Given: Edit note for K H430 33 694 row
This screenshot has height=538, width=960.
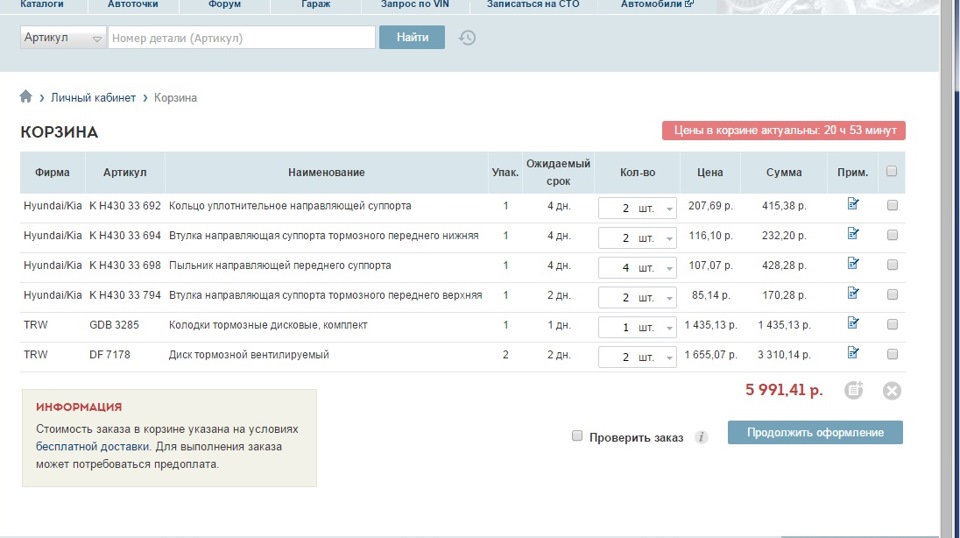Looking at the screenshot, I should (853, 234).
